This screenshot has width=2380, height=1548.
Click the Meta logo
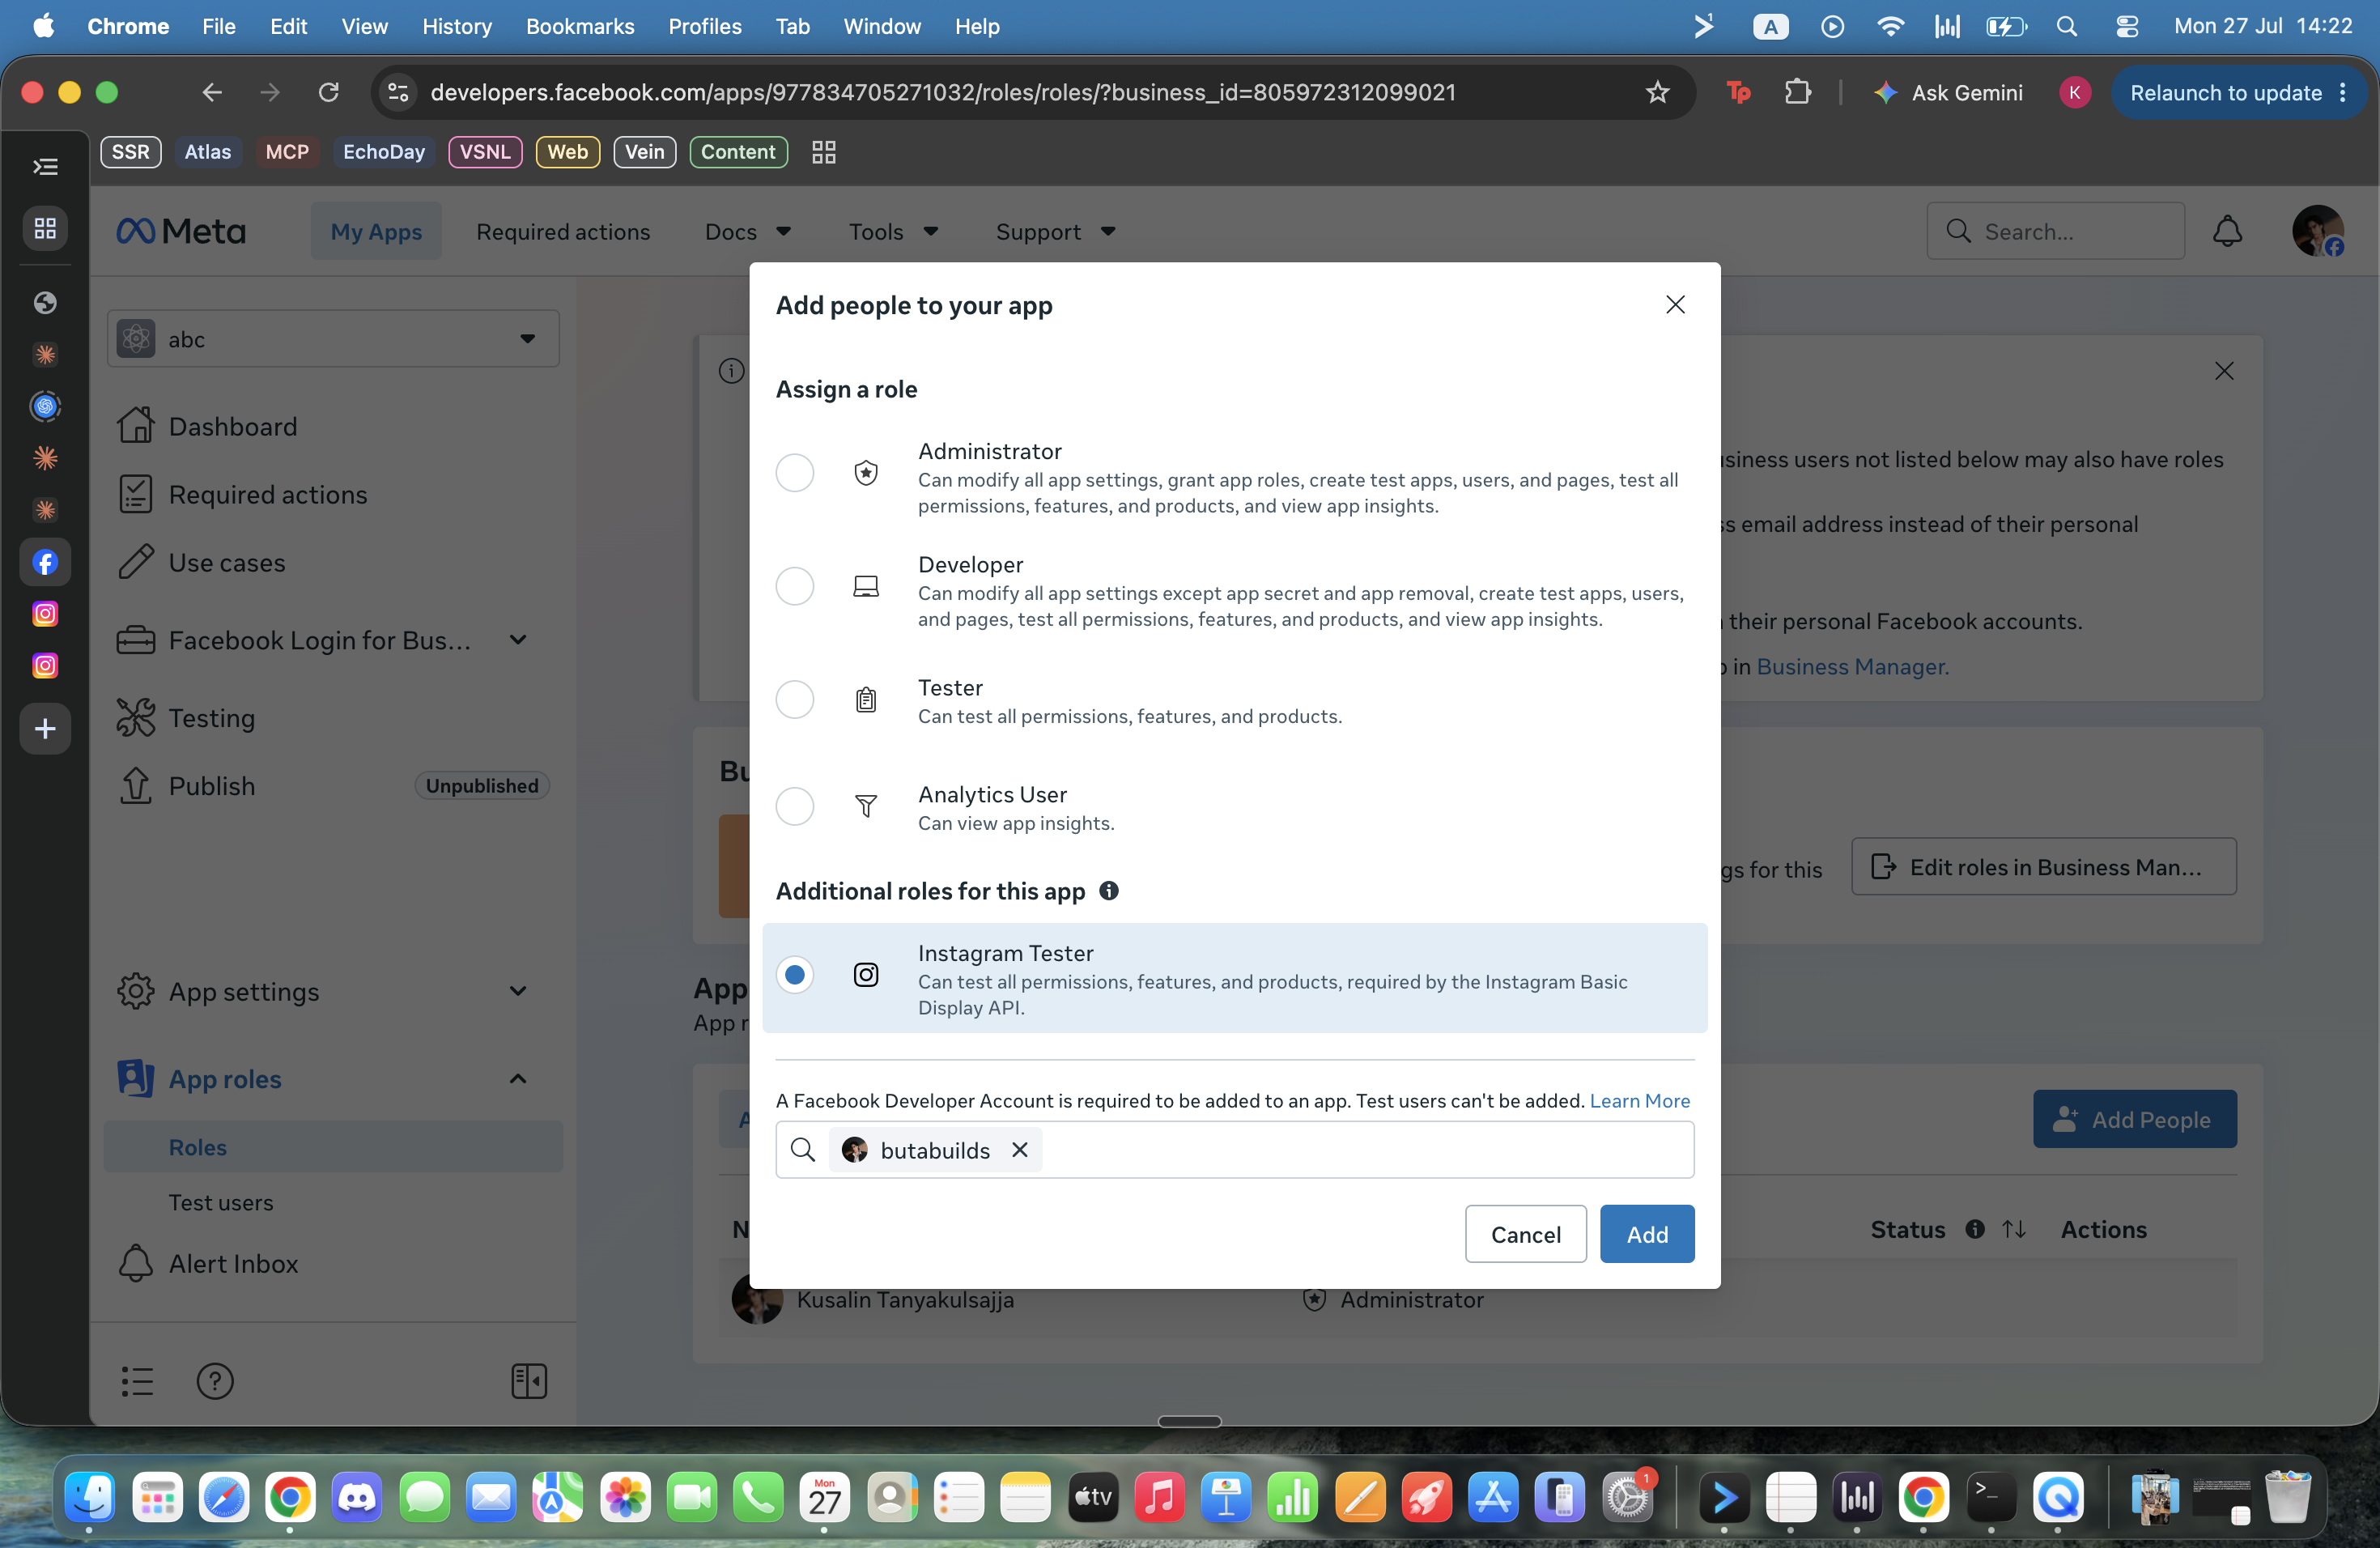[181, 231]
